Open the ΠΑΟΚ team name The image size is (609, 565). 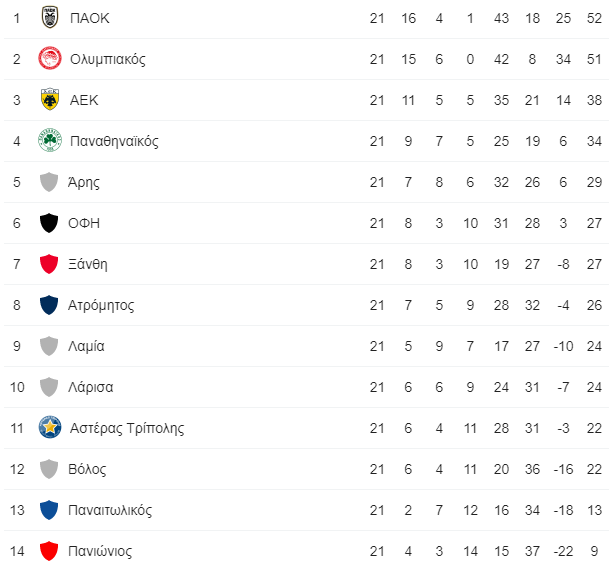pyautogui.click(x=90, y=18)
